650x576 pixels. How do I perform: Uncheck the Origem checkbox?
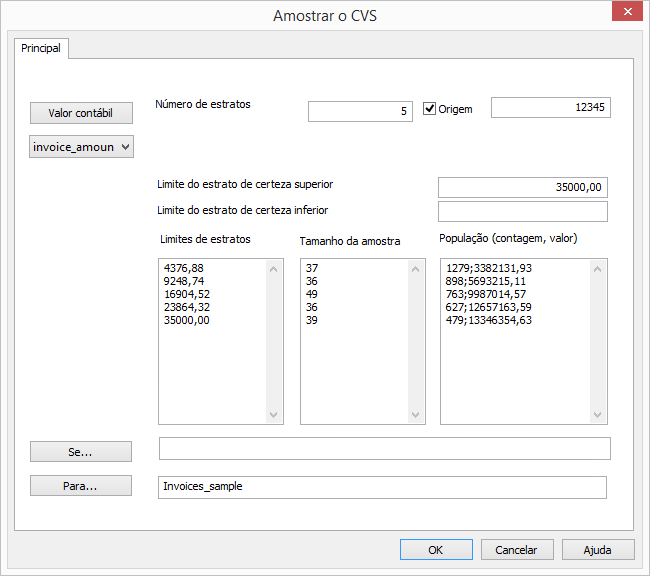(431, 109)
